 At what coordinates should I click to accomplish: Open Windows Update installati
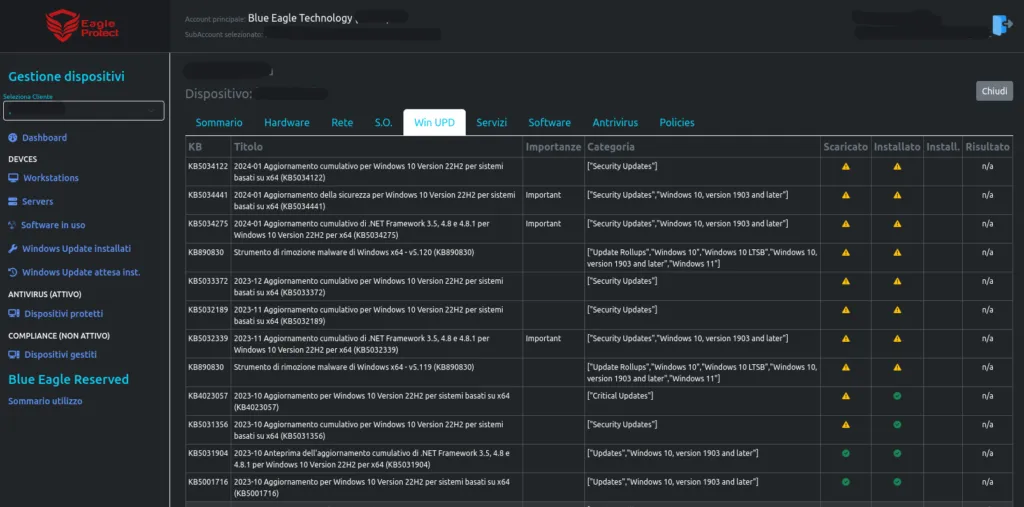point(76,248)
